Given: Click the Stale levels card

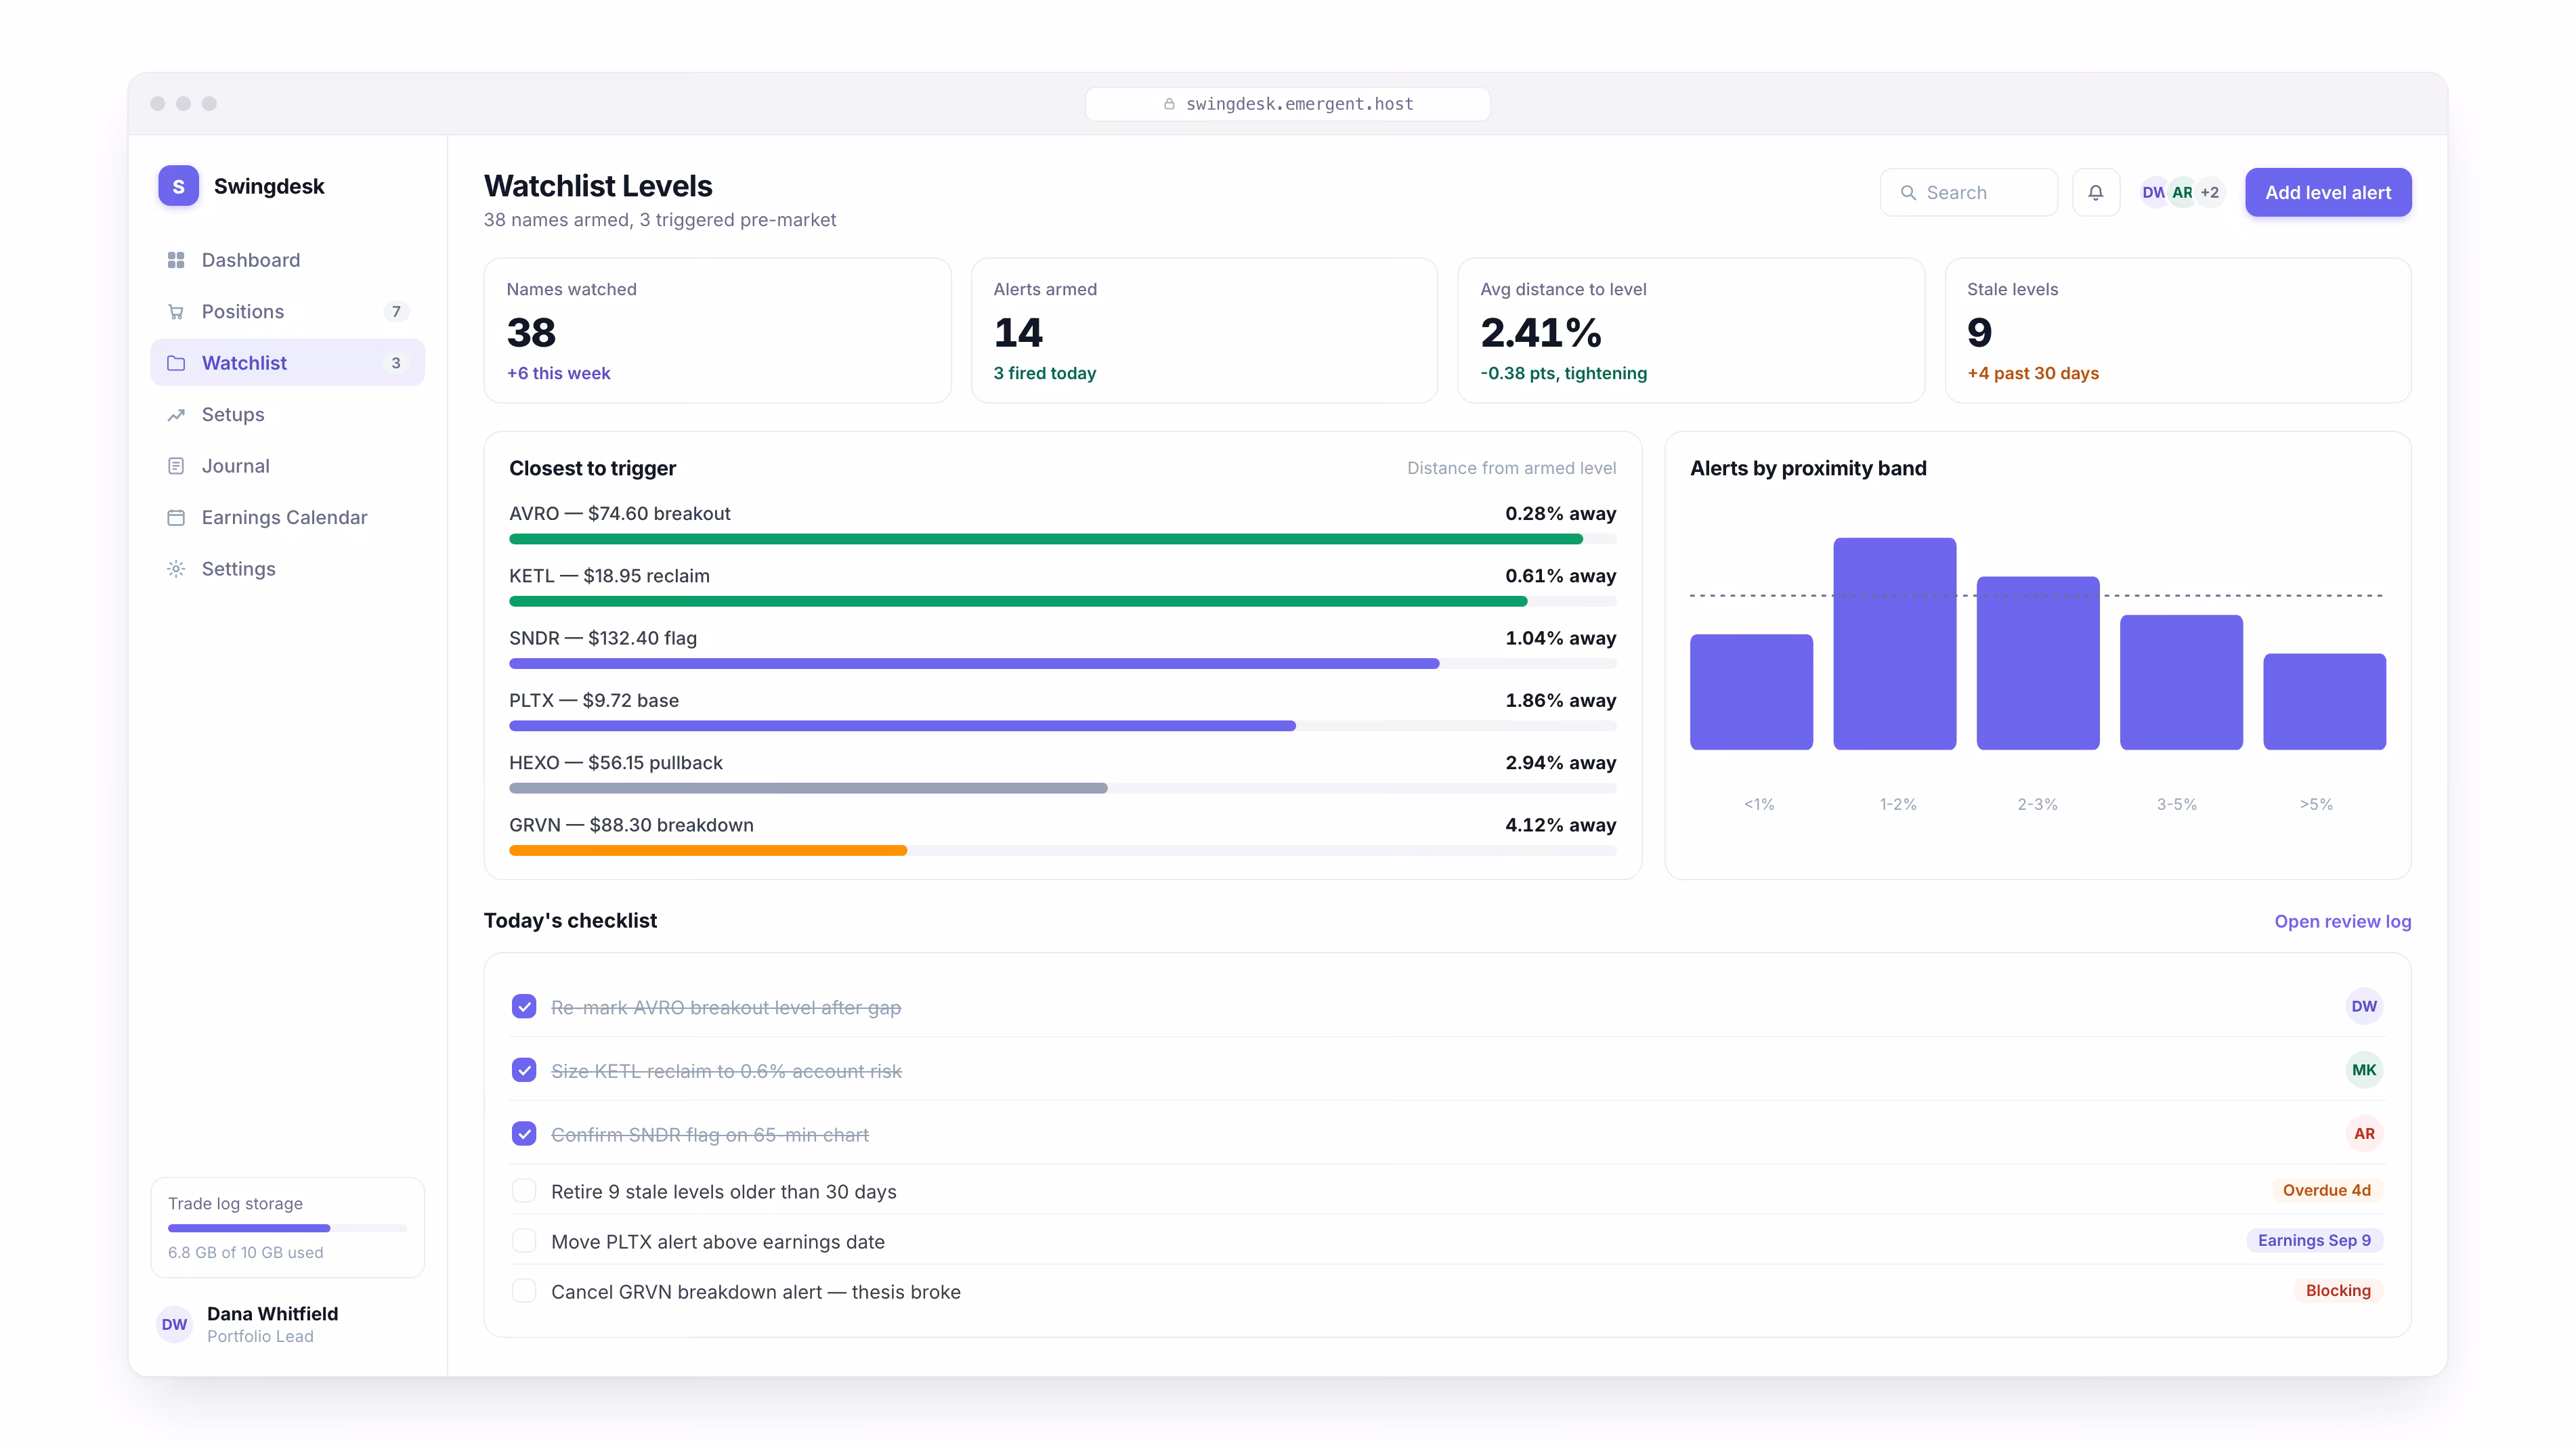Looking at the screenshot, I should [x=2178, y=331].
